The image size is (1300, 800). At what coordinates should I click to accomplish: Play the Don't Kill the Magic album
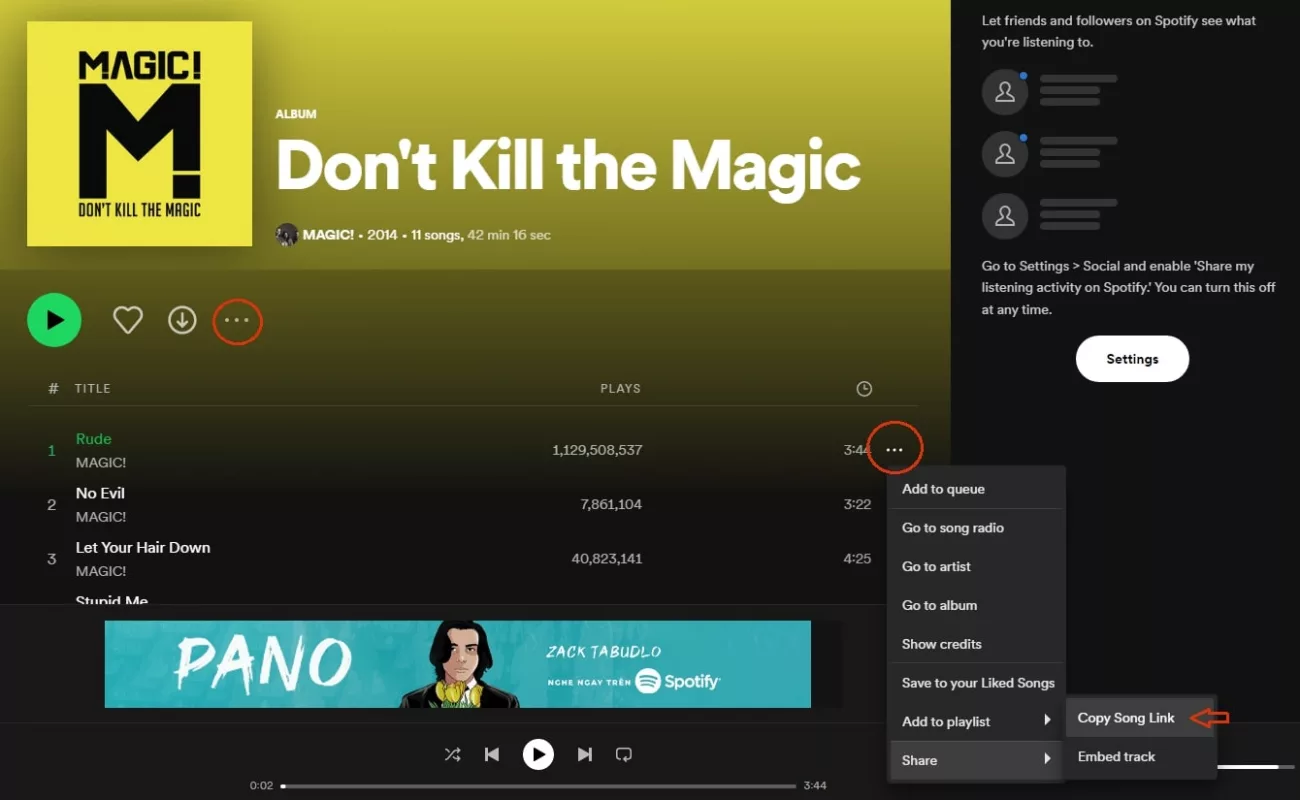coord(54,320)
